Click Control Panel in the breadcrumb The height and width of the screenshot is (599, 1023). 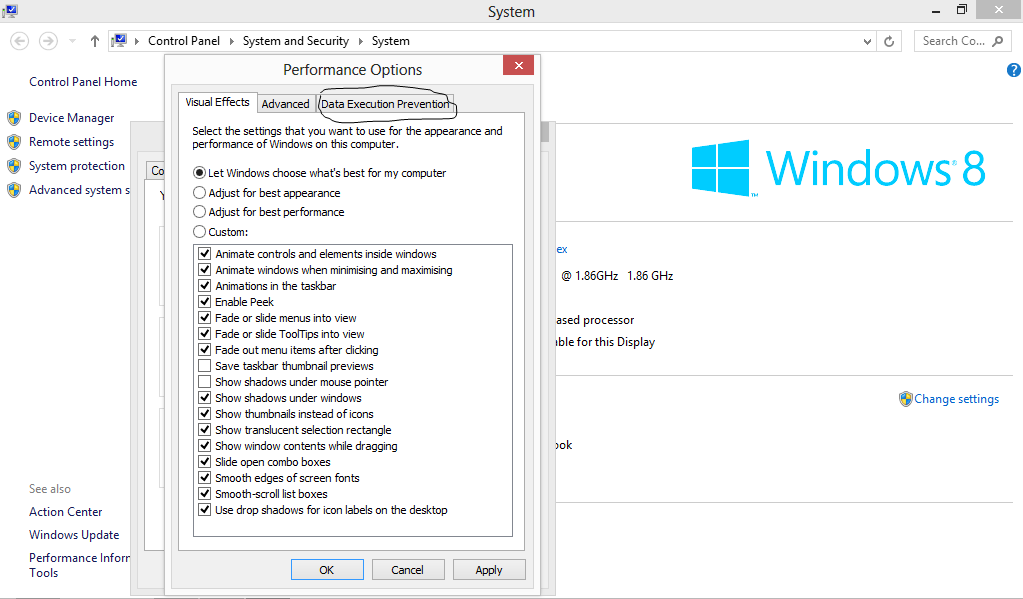(184, 41)
